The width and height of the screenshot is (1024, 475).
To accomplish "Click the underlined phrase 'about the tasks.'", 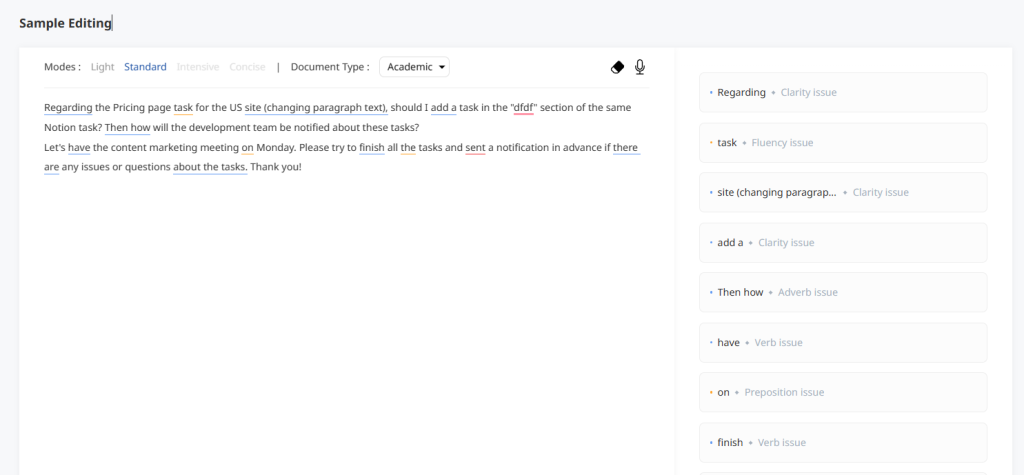I will tap(210, 167).
